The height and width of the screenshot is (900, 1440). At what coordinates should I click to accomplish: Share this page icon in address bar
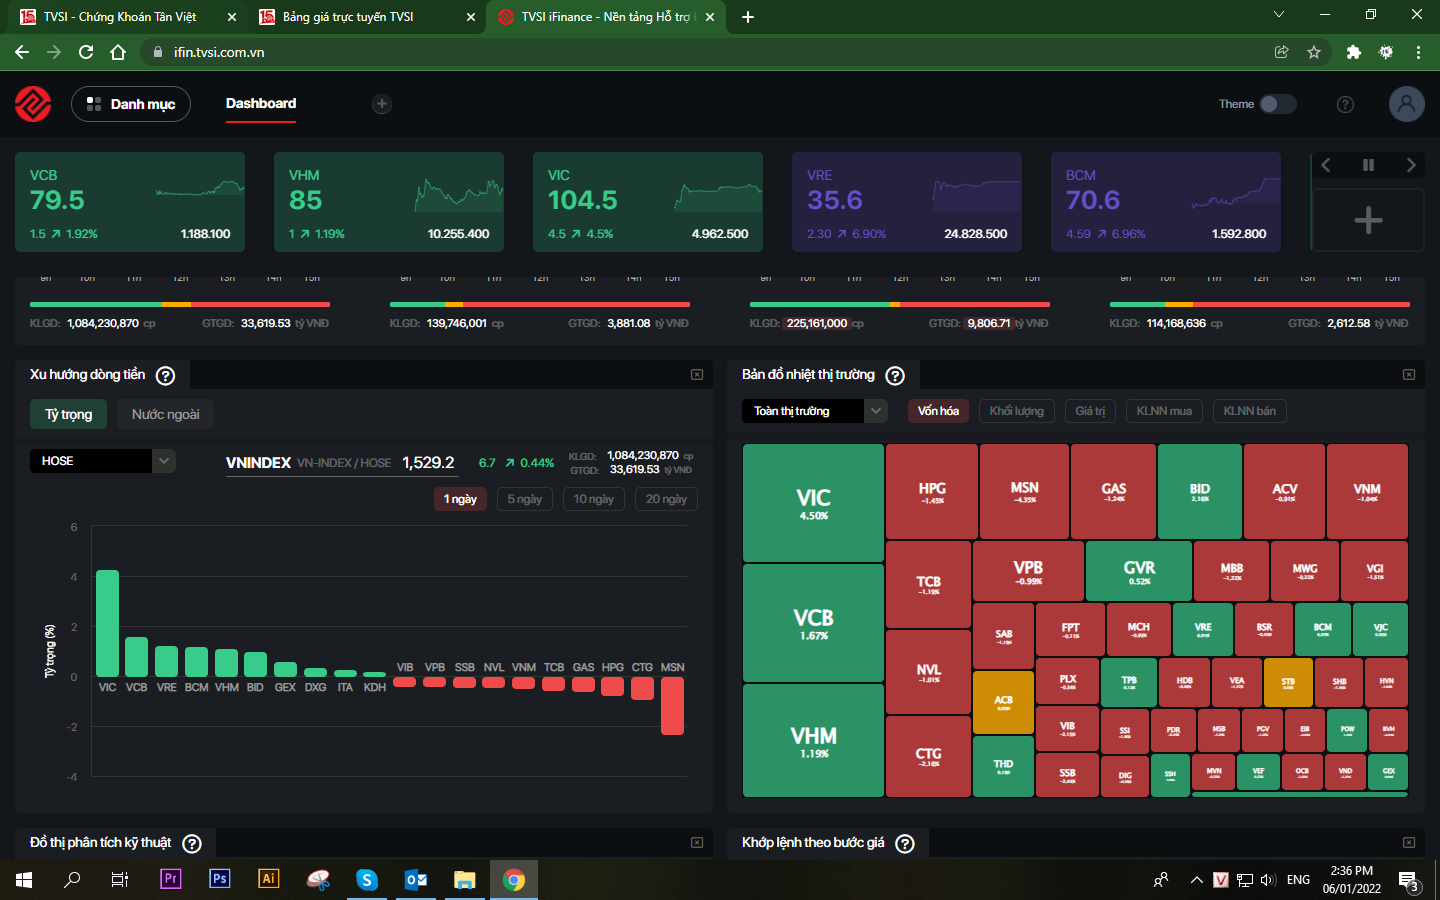1281,52
